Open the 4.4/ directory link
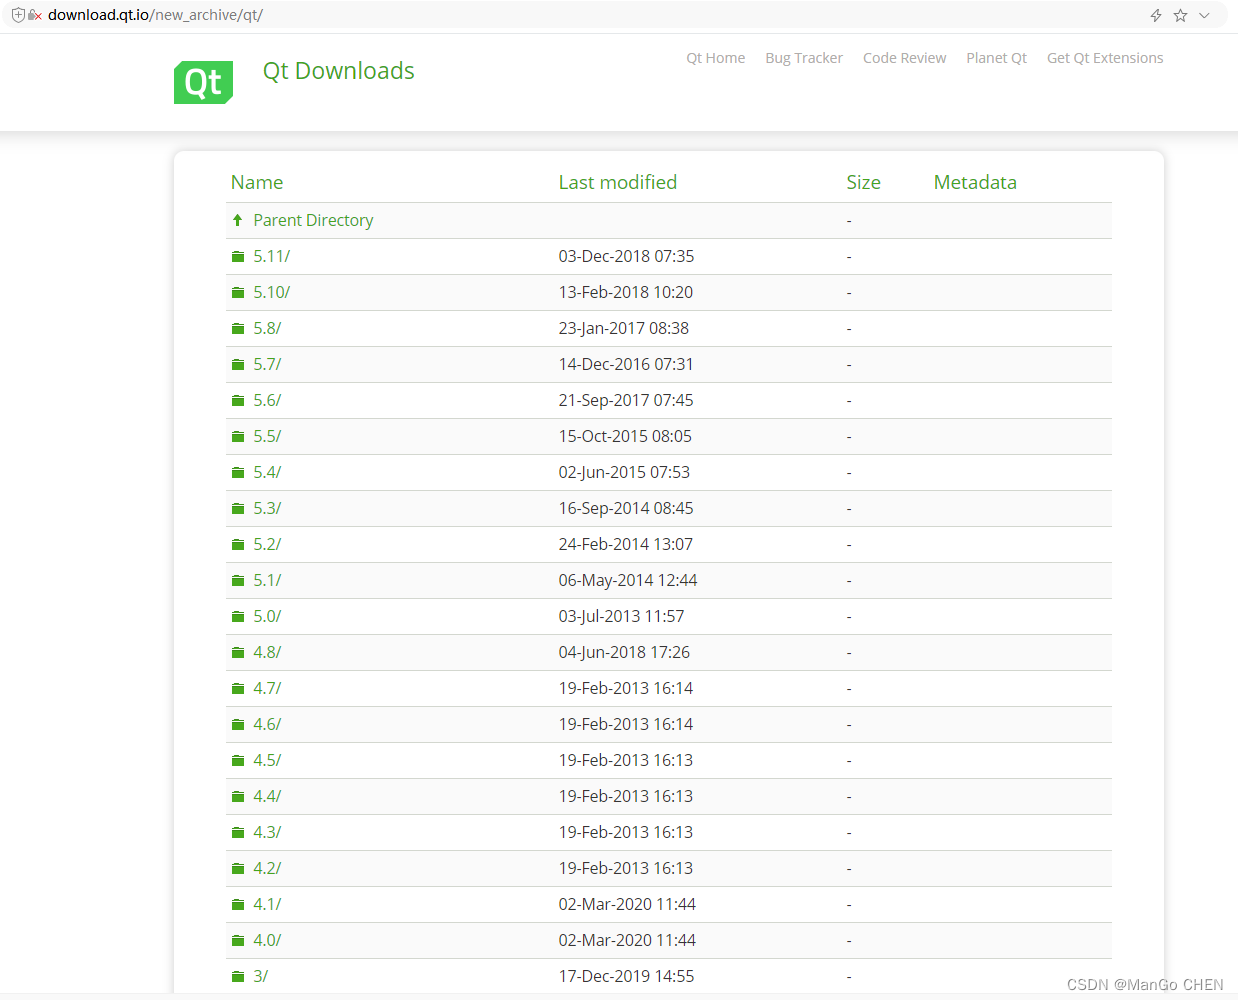The width and height of the screenshot is (1238, 1000). tap(267, 797)
